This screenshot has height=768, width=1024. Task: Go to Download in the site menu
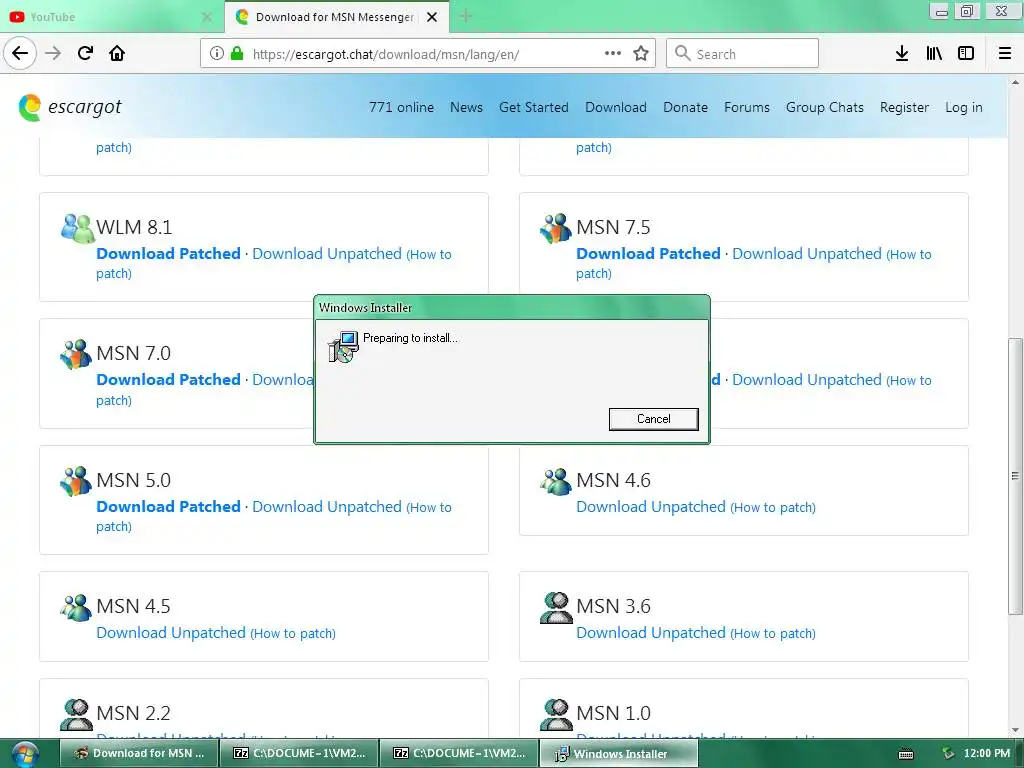tap(616, 107)
